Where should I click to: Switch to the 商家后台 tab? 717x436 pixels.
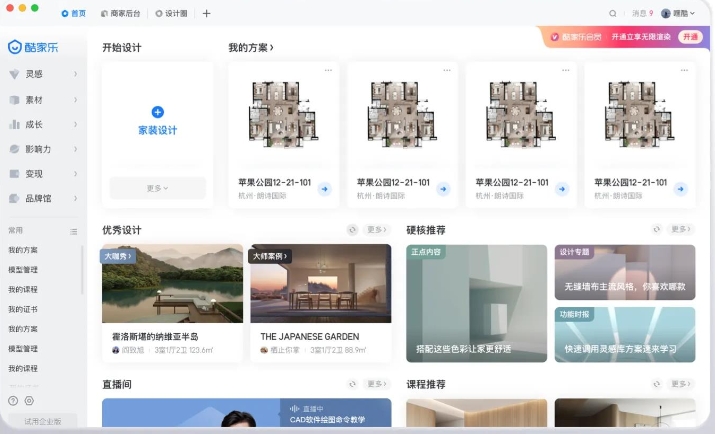pos(121,14)
